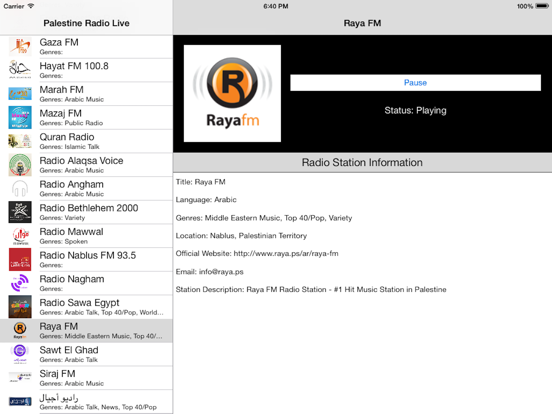
Task: Click the Wi-Fi icon in status bar
Action: [x=31, y=6]
